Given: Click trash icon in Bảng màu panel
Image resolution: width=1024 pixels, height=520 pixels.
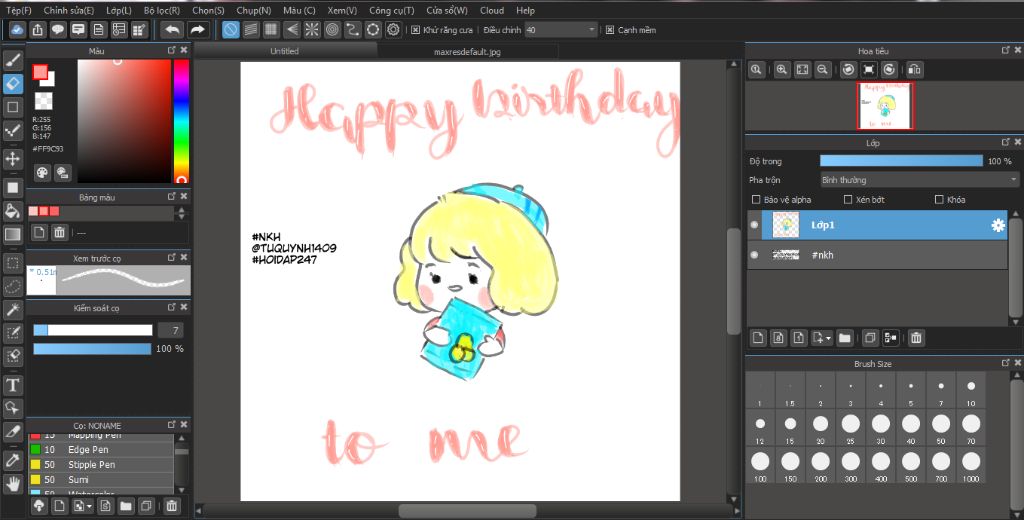Looking at the screenshot, I should [x=59, y=232].
